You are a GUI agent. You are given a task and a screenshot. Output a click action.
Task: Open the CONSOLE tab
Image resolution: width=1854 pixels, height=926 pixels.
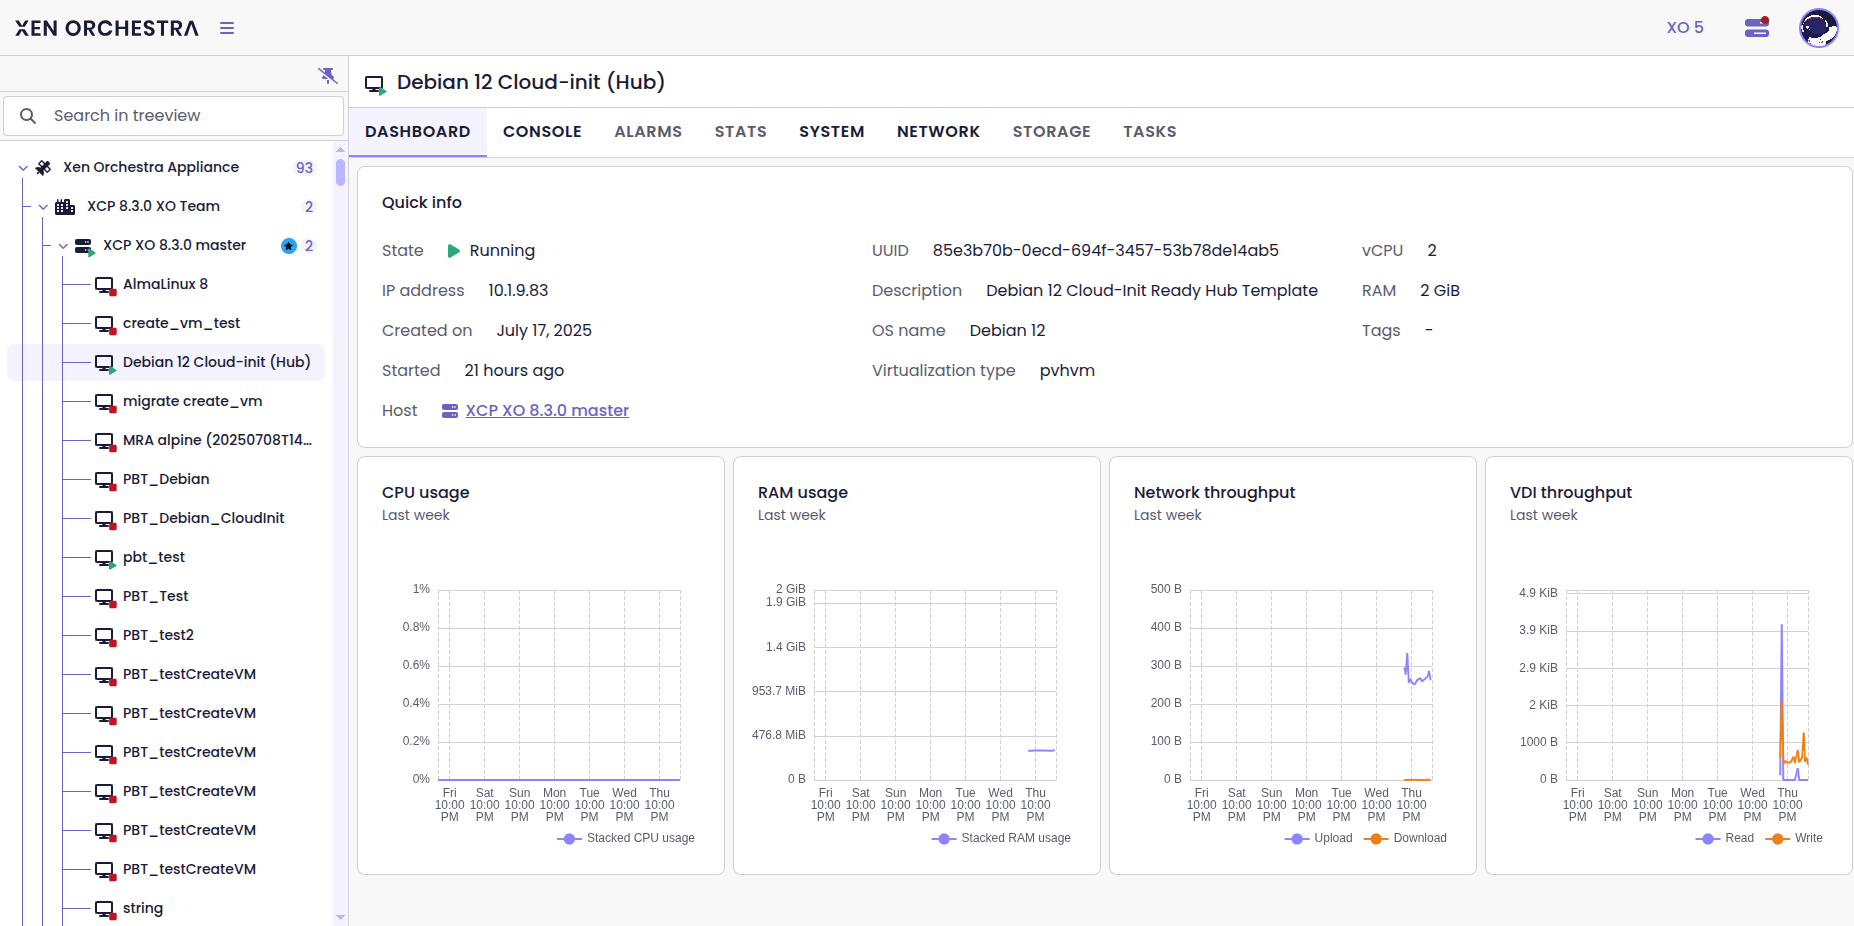pos(542,132)
